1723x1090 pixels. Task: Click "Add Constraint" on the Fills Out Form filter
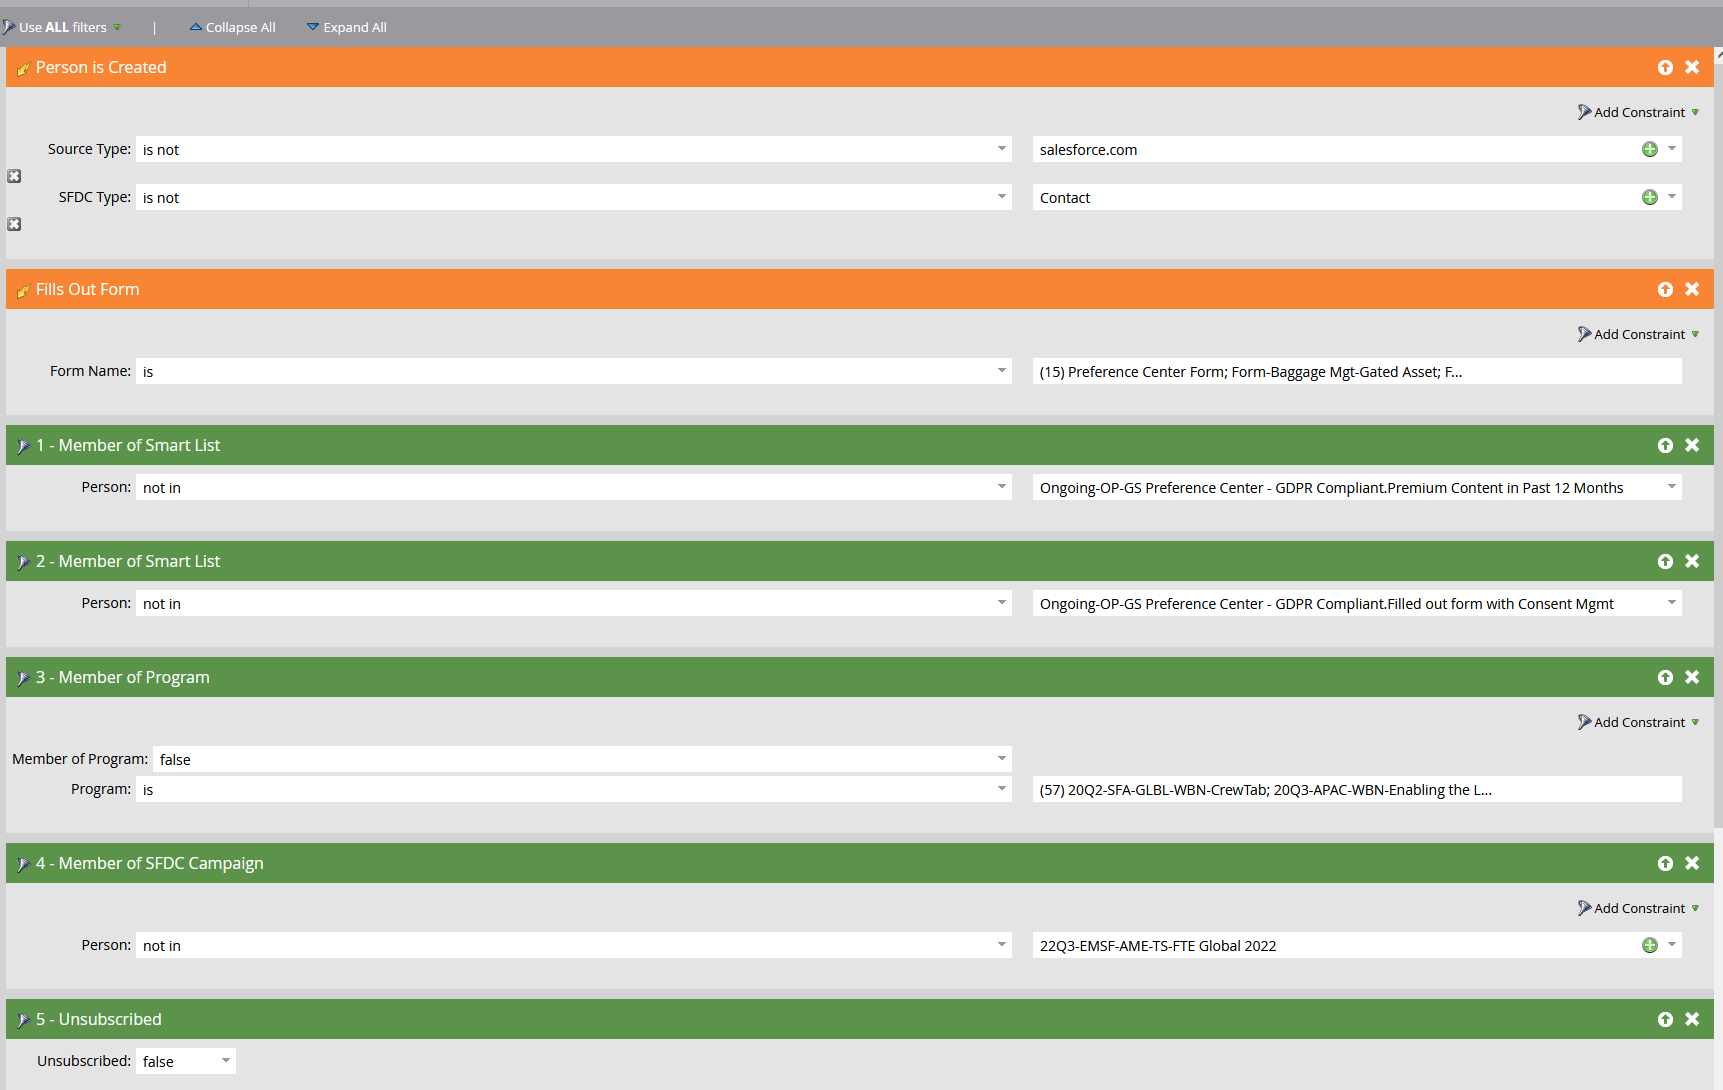[1638, 334]
